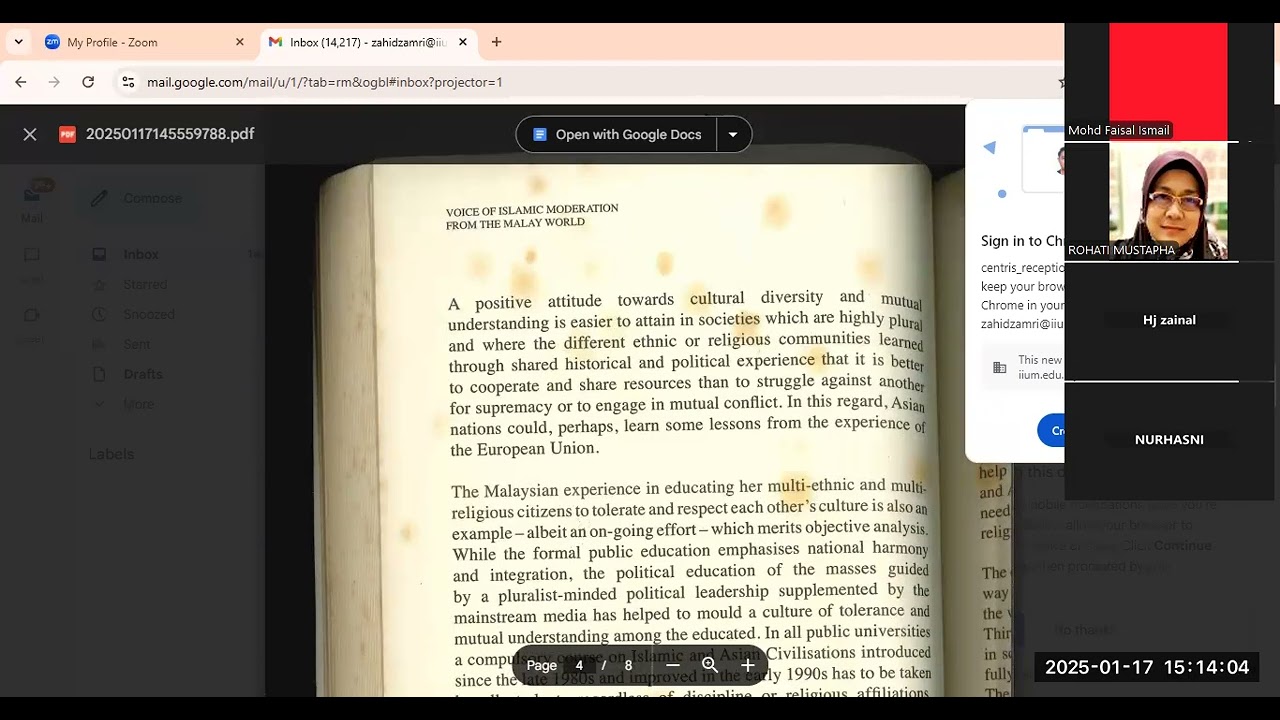The width and height of the screenshot is (1280, 720).
Task: Close the PDF preview with X icon
Action: click(30, 134)
